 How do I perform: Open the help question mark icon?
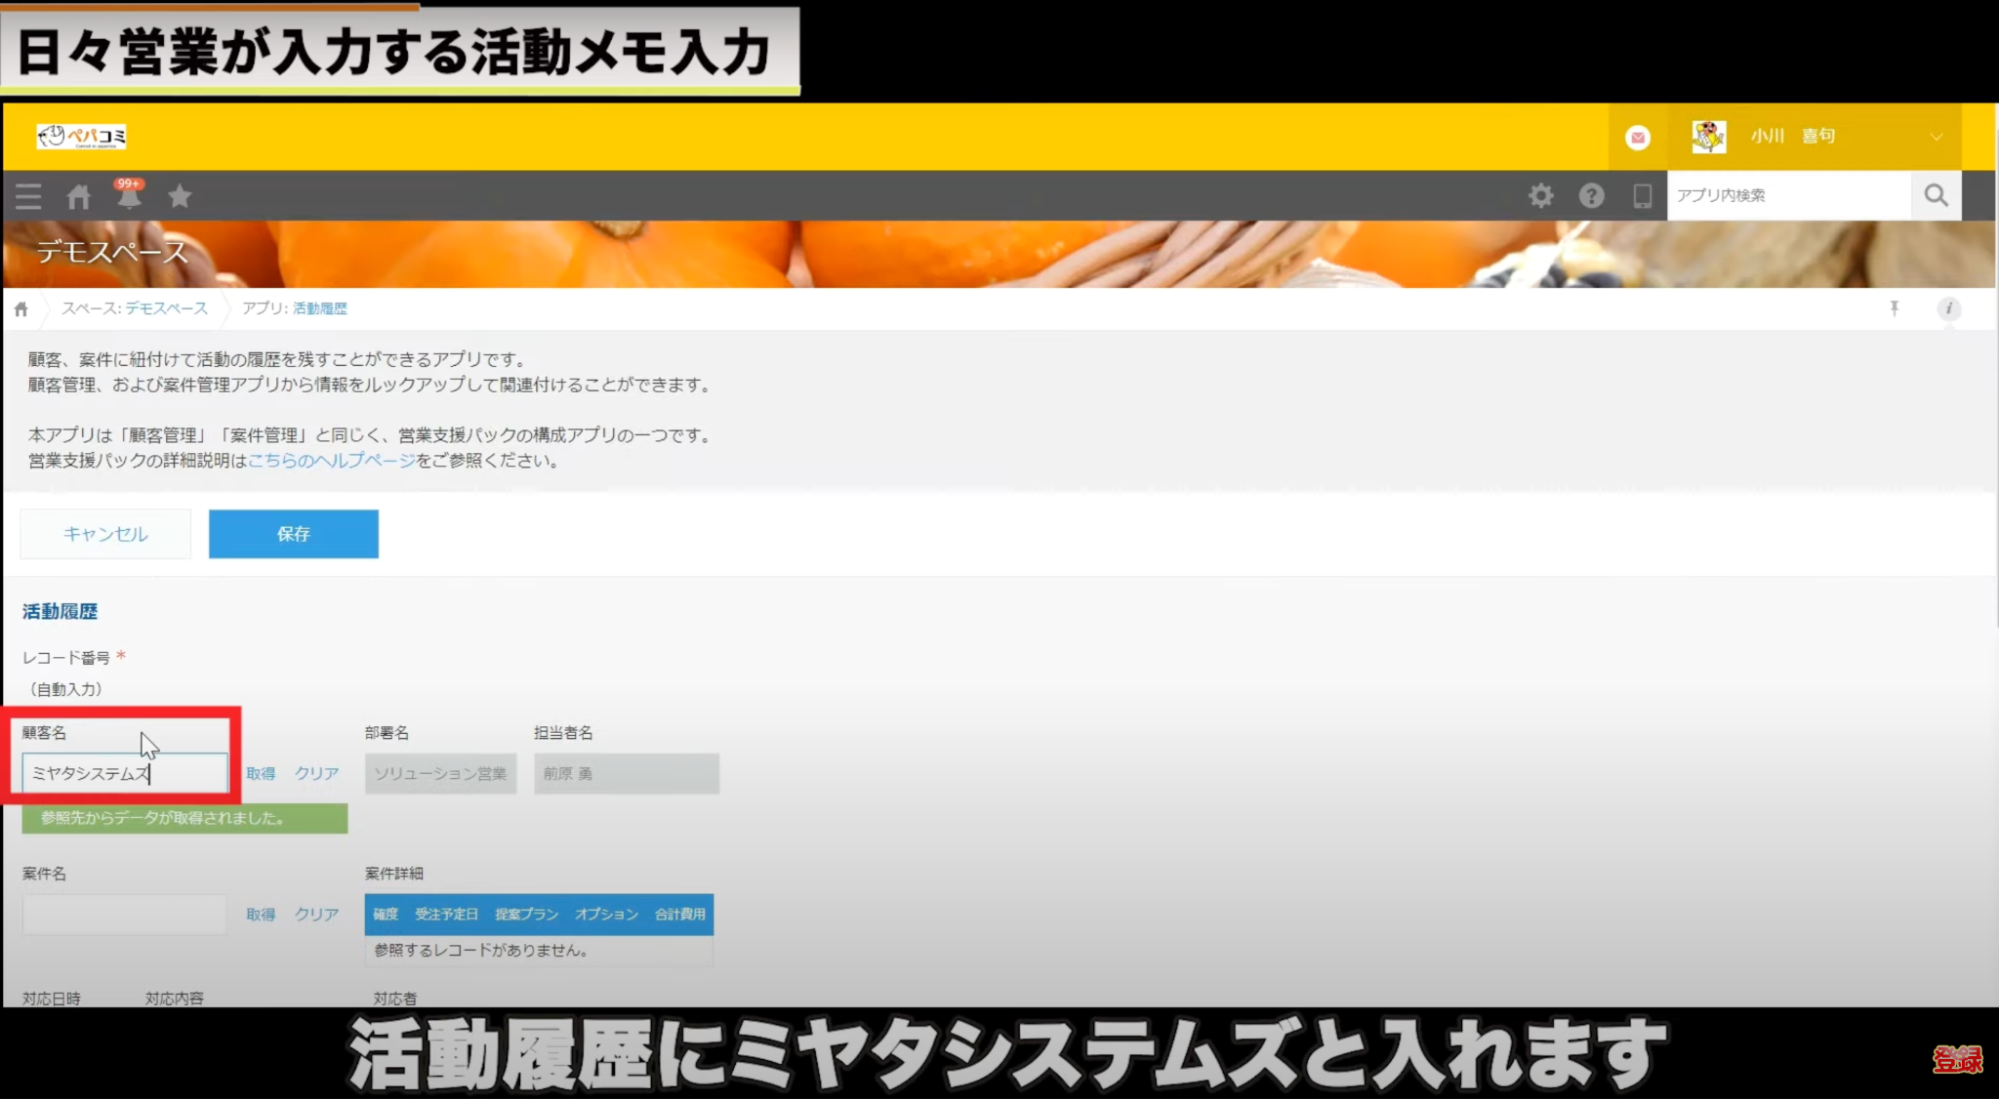[1591, 196]
